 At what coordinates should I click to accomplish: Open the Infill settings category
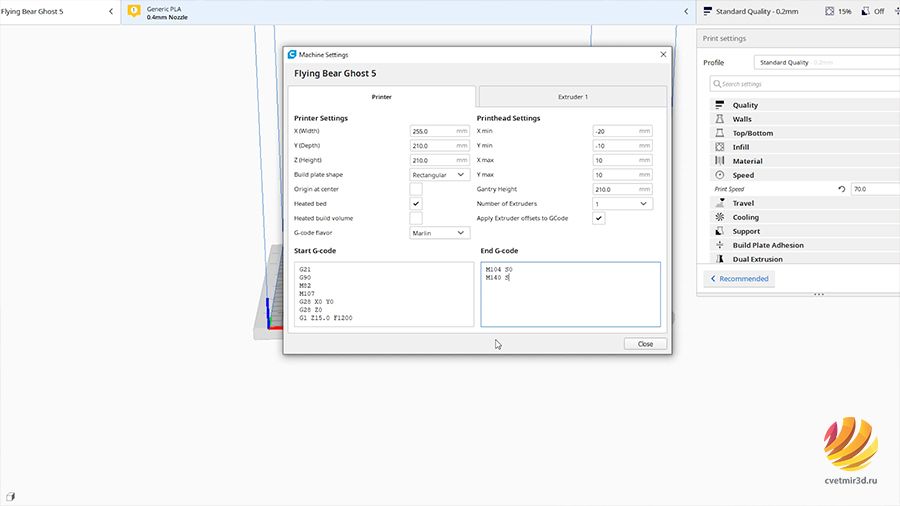804,147
